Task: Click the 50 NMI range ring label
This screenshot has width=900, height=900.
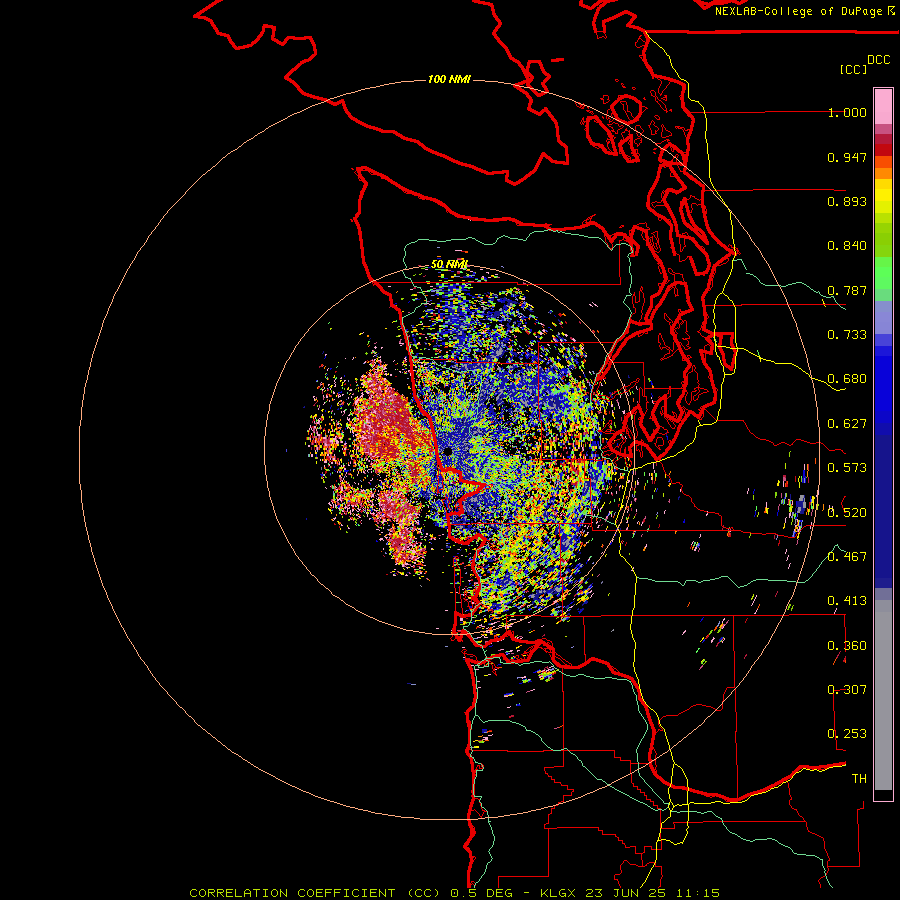Action: click(x=449, y=264)
